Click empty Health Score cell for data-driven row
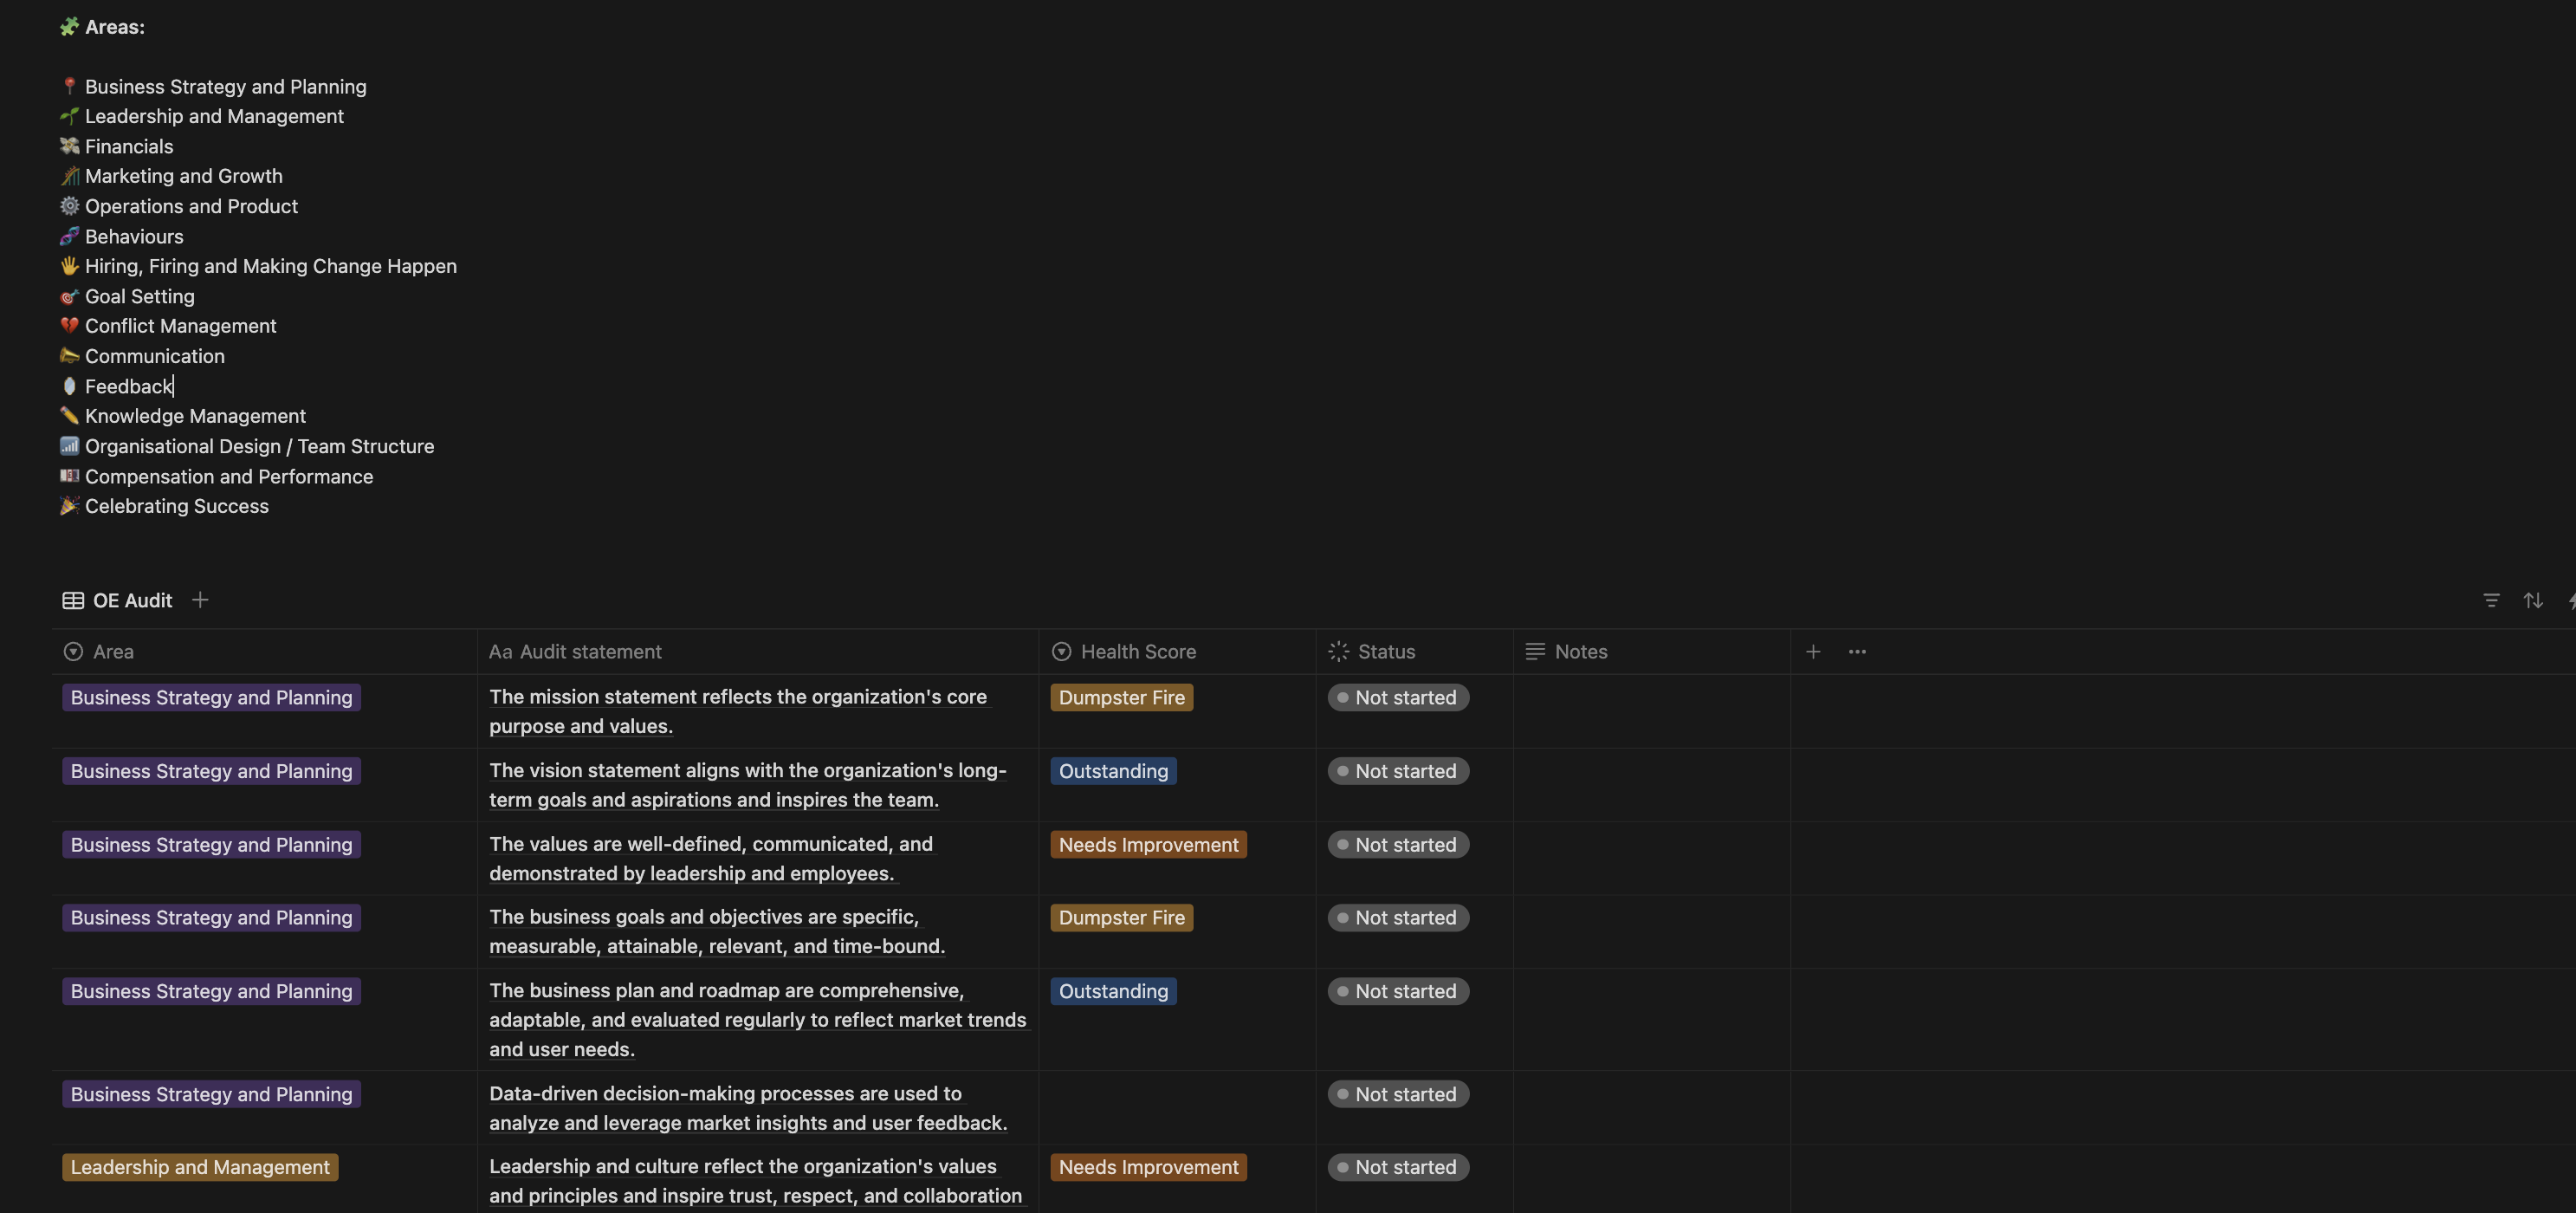This screenshot has width=2576, height=1213. (x=1176, y=1106)
